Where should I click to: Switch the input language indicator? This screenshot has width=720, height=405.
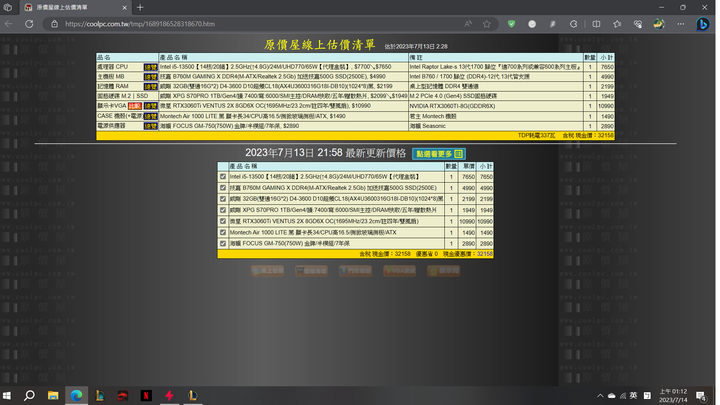[x=633, y=395]
